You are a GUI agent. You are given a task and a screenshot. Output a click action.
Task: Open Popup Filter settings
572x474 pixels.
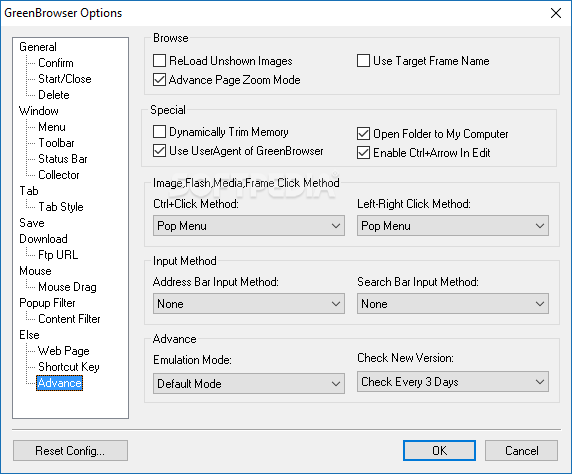pyautogui.click(x=47, y=303)
